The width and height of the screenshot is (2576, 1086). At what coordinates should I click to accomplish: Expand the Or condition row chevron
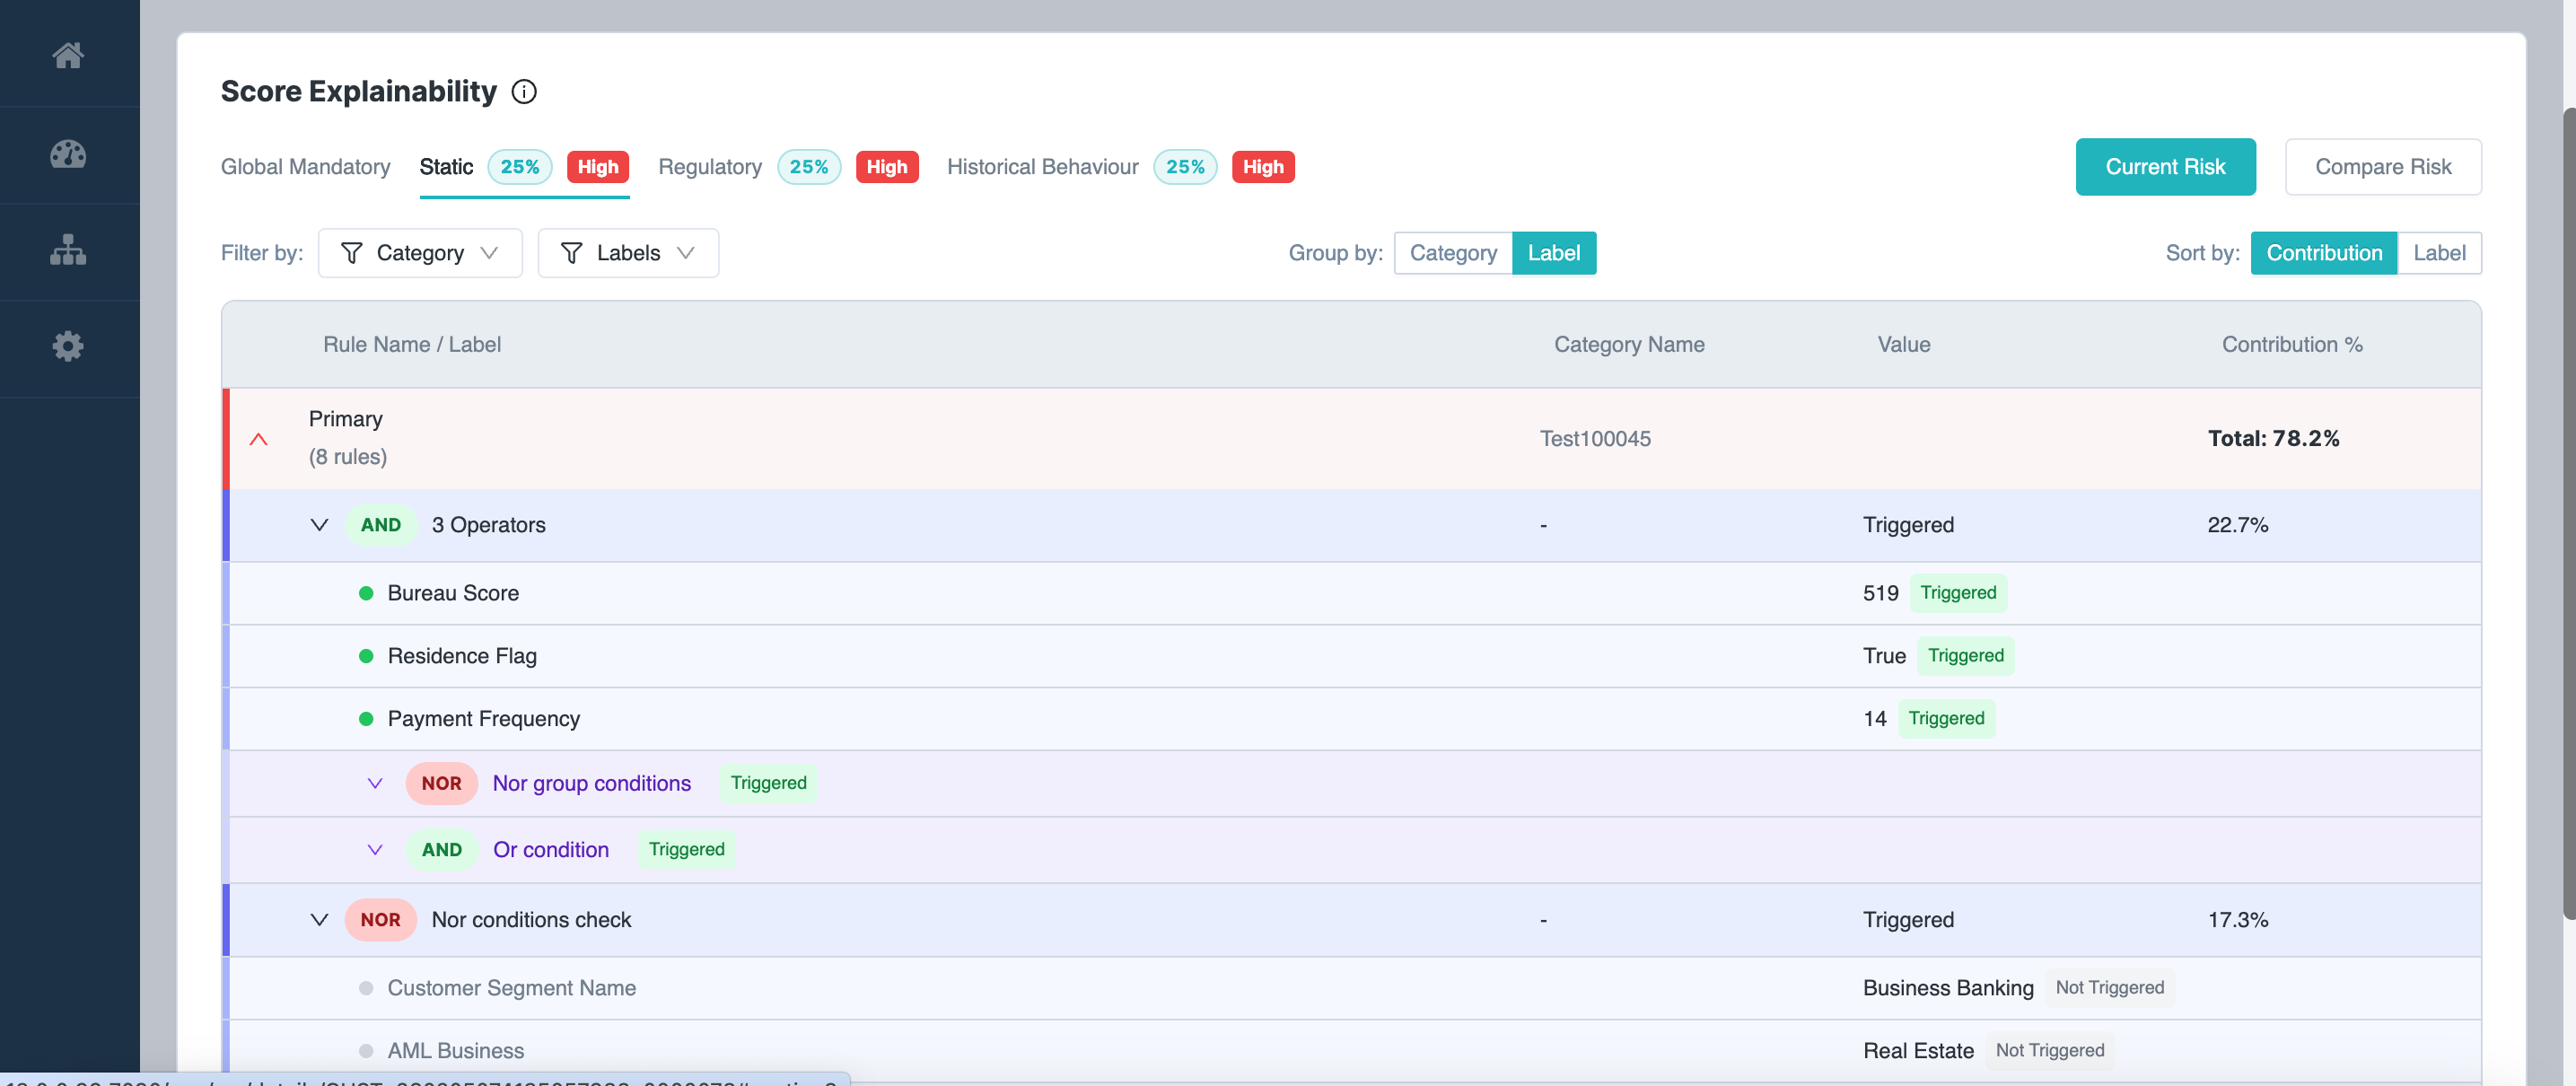coord(375,849)
